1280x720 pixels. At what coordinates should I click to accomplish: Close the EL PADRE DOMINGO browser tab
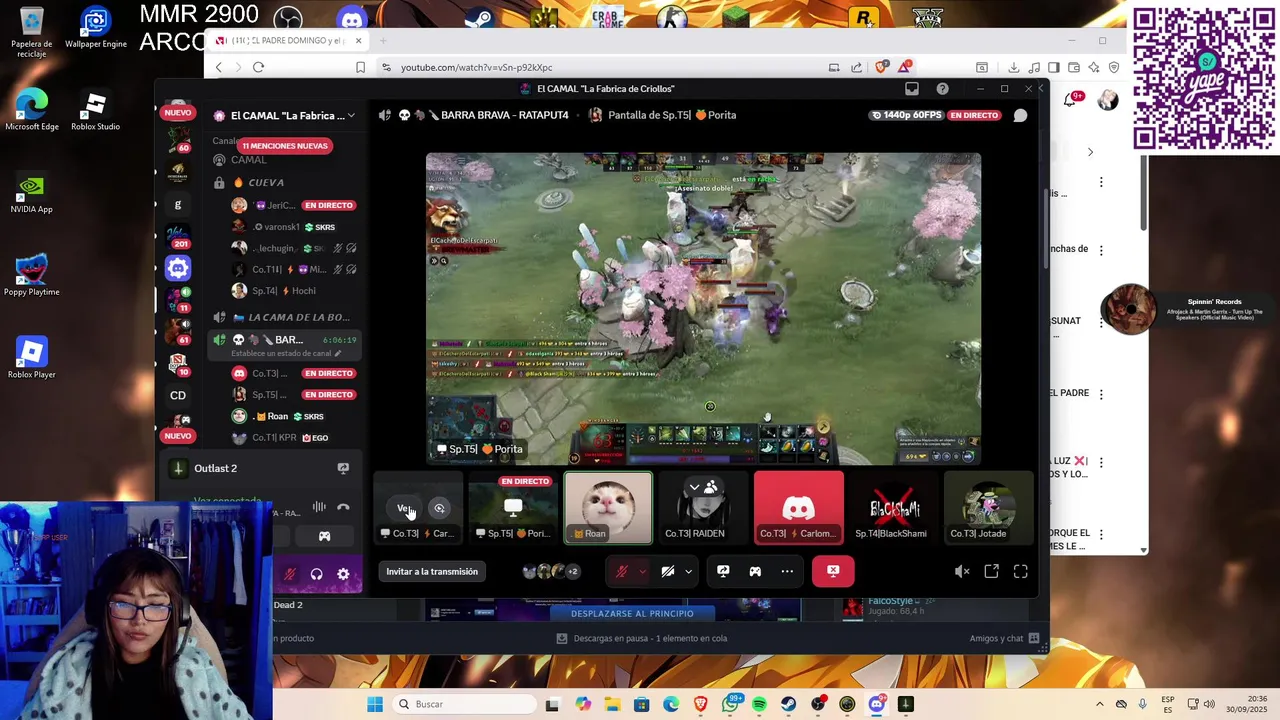click(358, 40)
